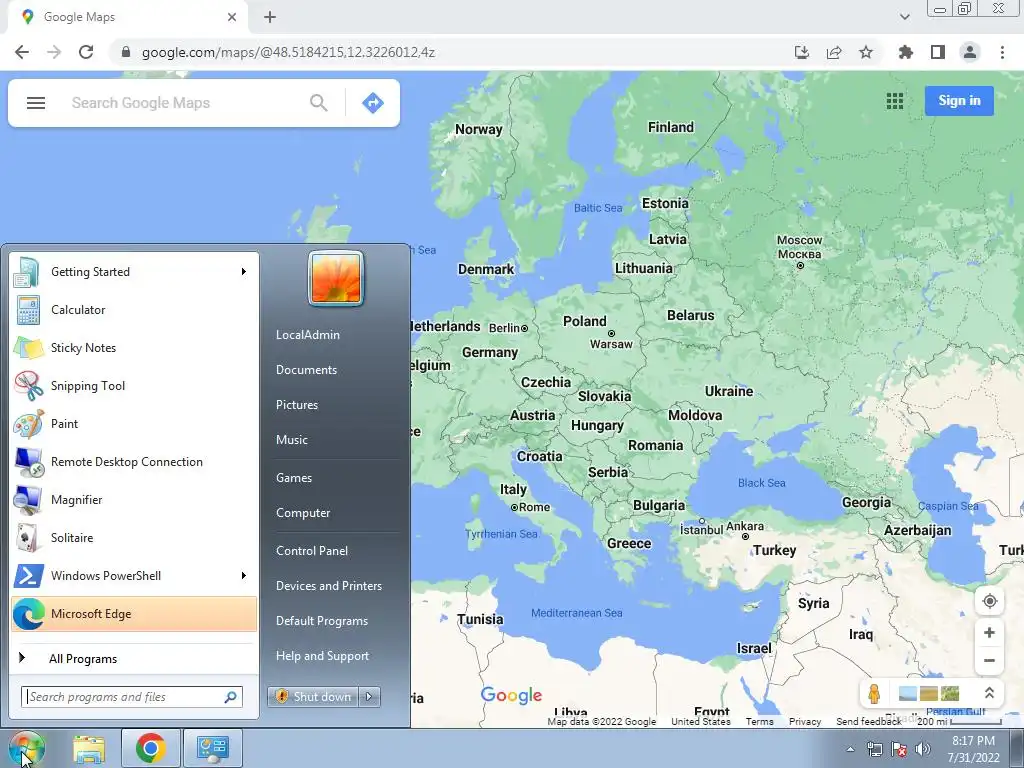
Task: Open Pictures from Start menu
Action: (296, 405)
